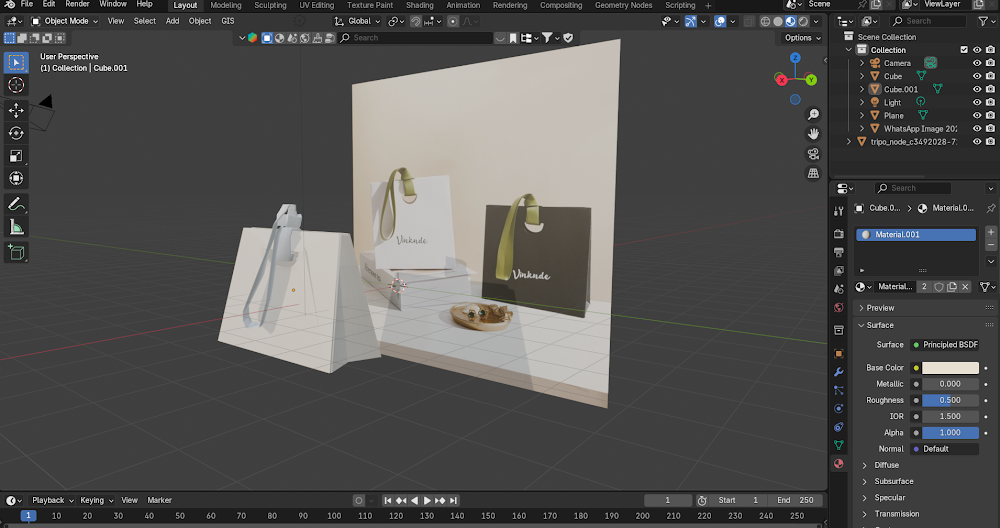The height and width of the screenshot is (528, 1000).
Task: Open the timeline Keying menu
Action: [96, 501]
